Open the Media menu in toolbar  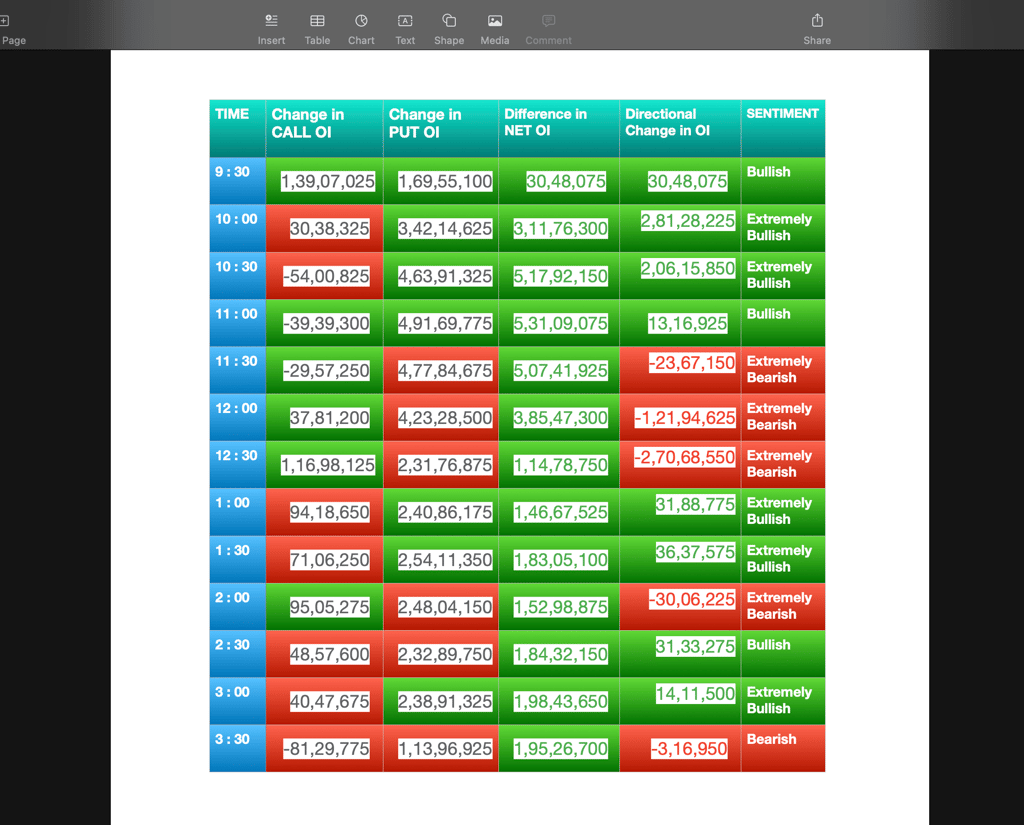pos(495,29)
